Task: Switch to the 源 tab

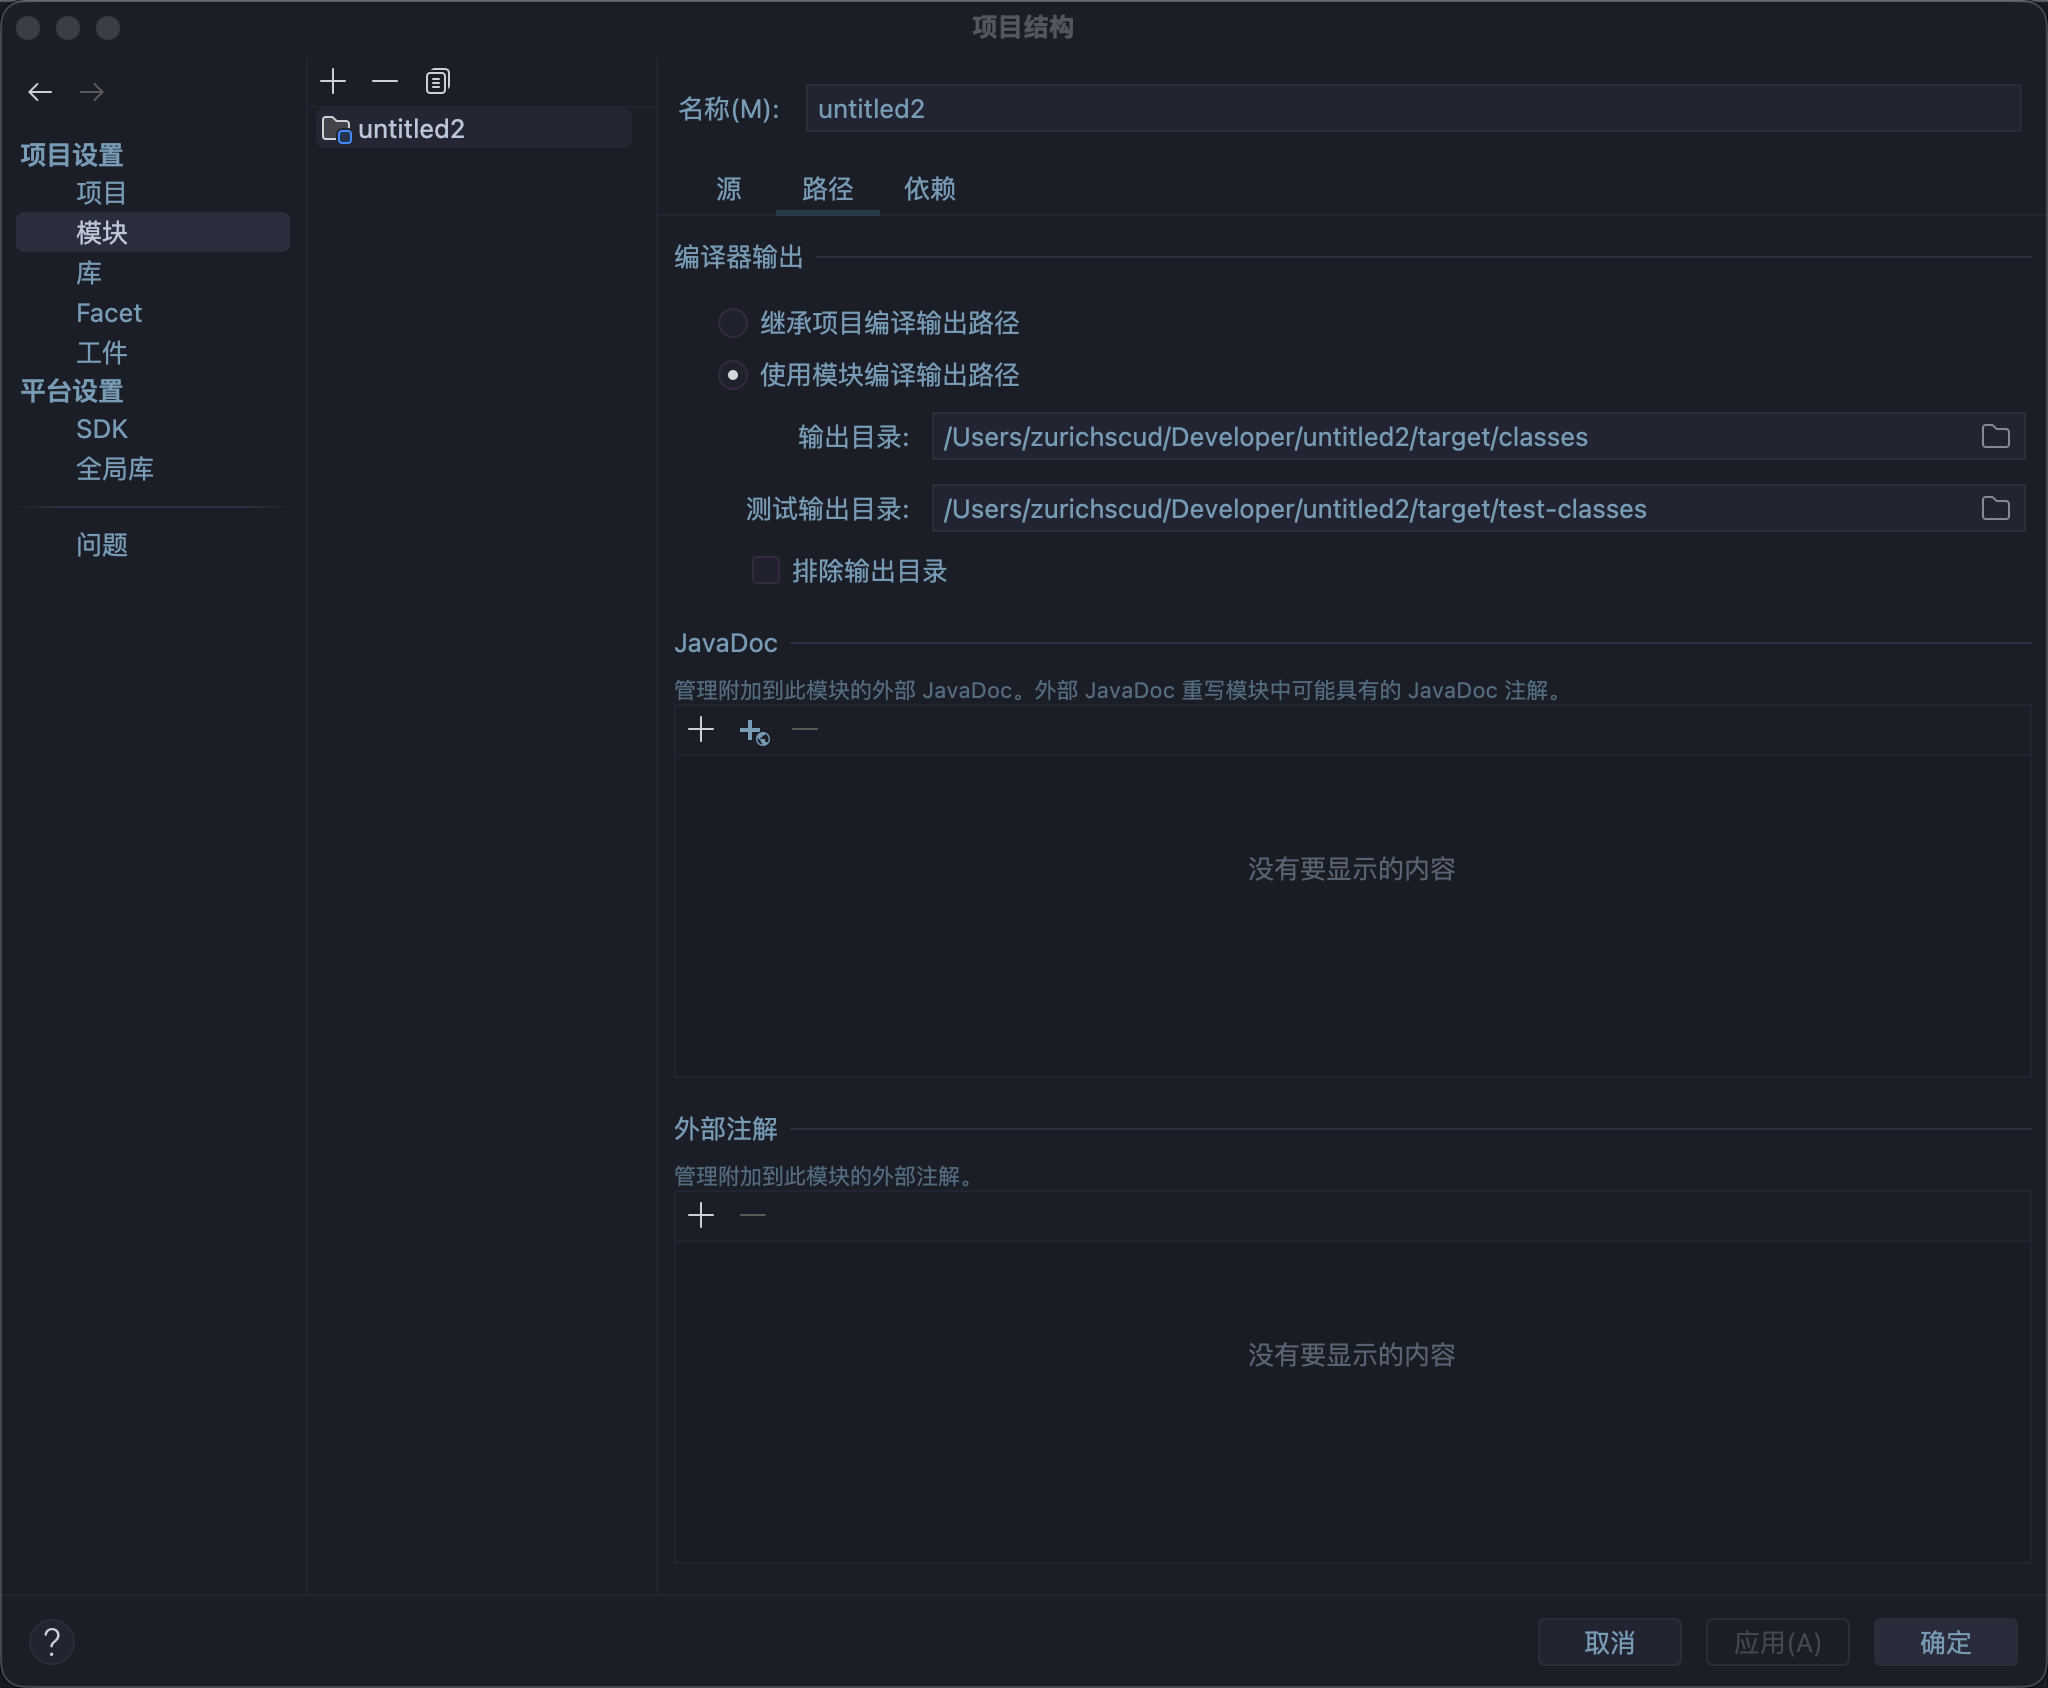Action: [x=729, y=189]
